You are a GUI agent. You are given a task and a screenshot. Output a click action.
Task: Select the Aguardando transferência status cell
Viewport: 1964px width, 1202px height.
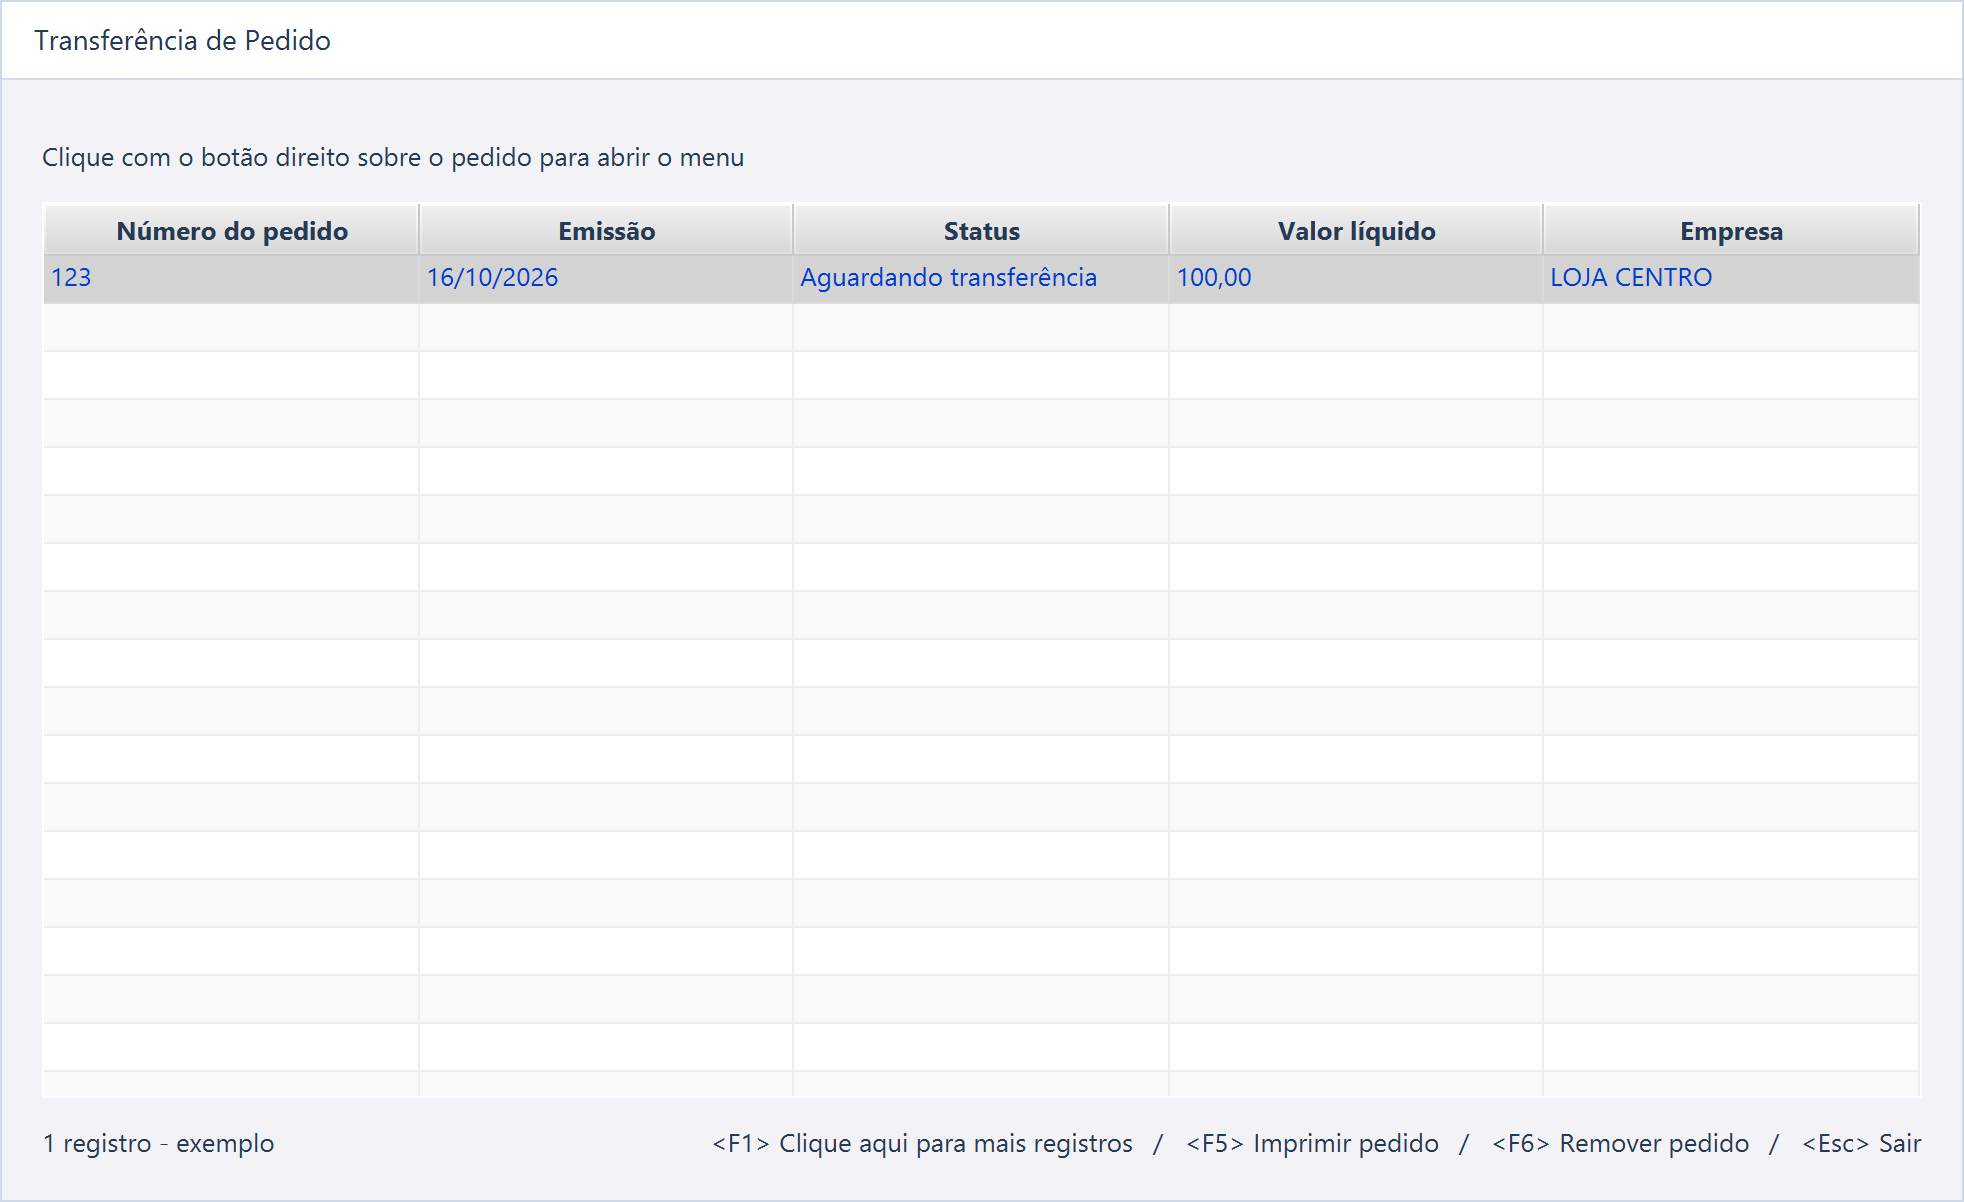tap(981, 278)
